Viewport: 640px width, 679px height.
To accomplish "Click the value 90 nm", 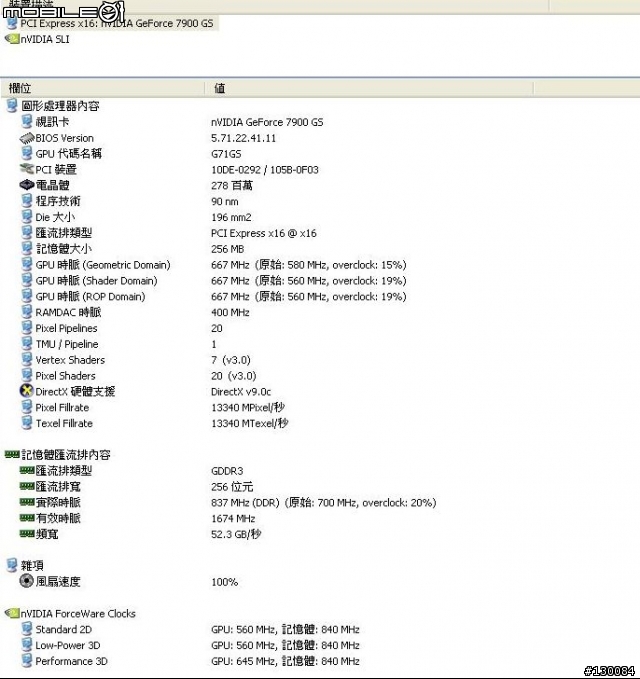I will click(x=225, y=201).
